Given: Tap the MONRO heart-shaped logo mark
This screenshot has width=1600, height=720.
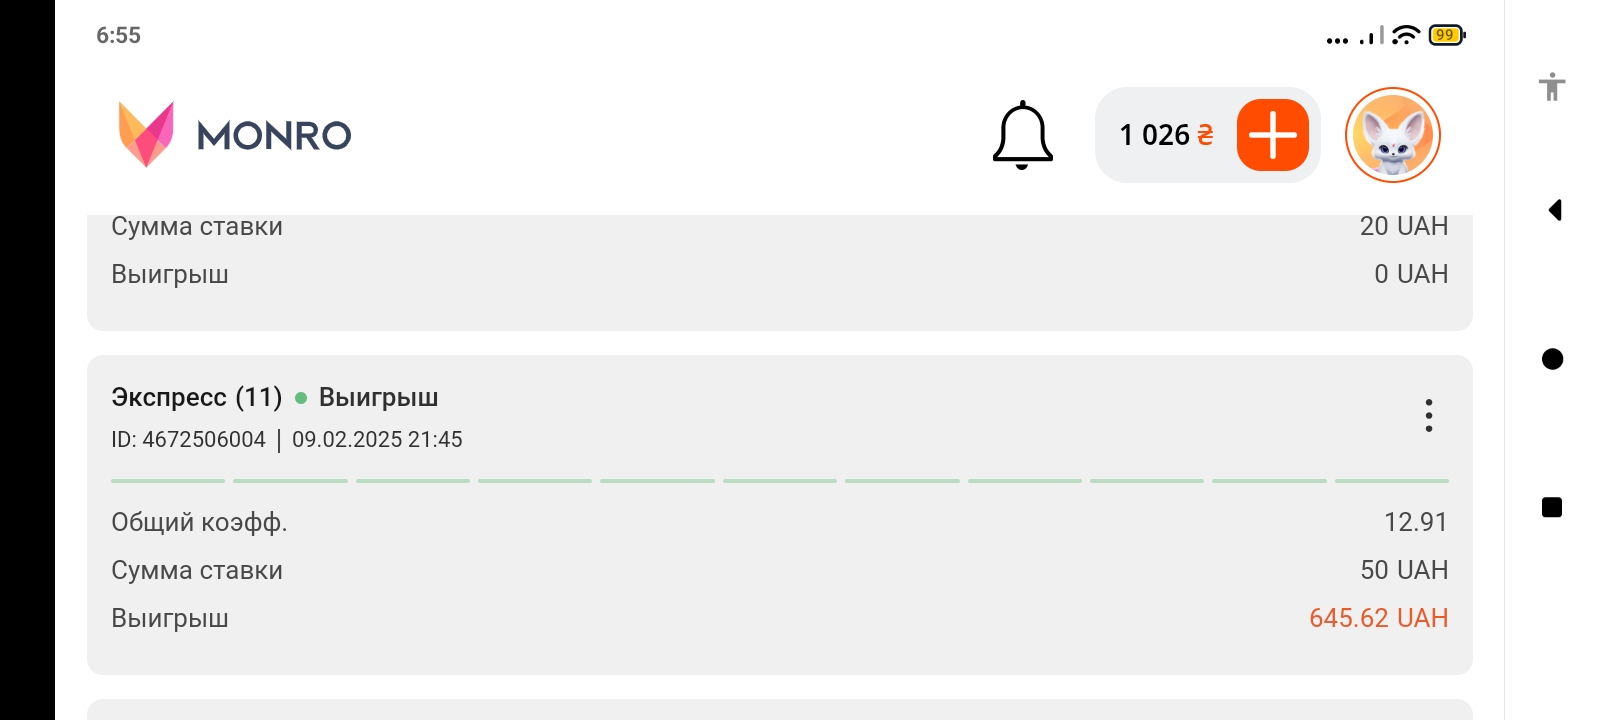Looking at the screenshot, I should (x=146, y=134).
